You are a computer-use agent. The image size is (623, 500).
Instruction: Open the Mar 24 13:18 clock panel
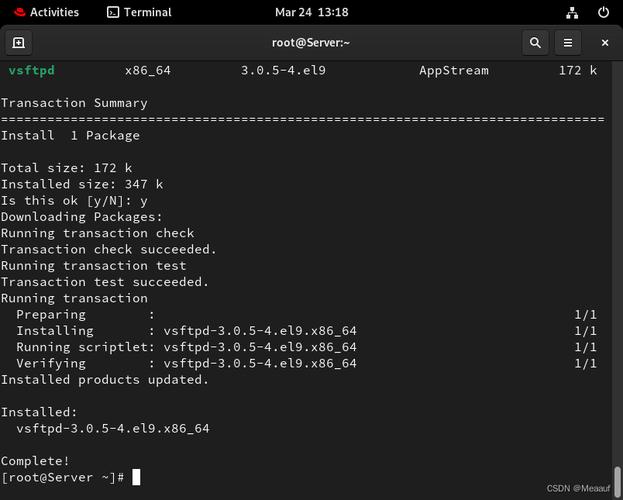(311, 13)
